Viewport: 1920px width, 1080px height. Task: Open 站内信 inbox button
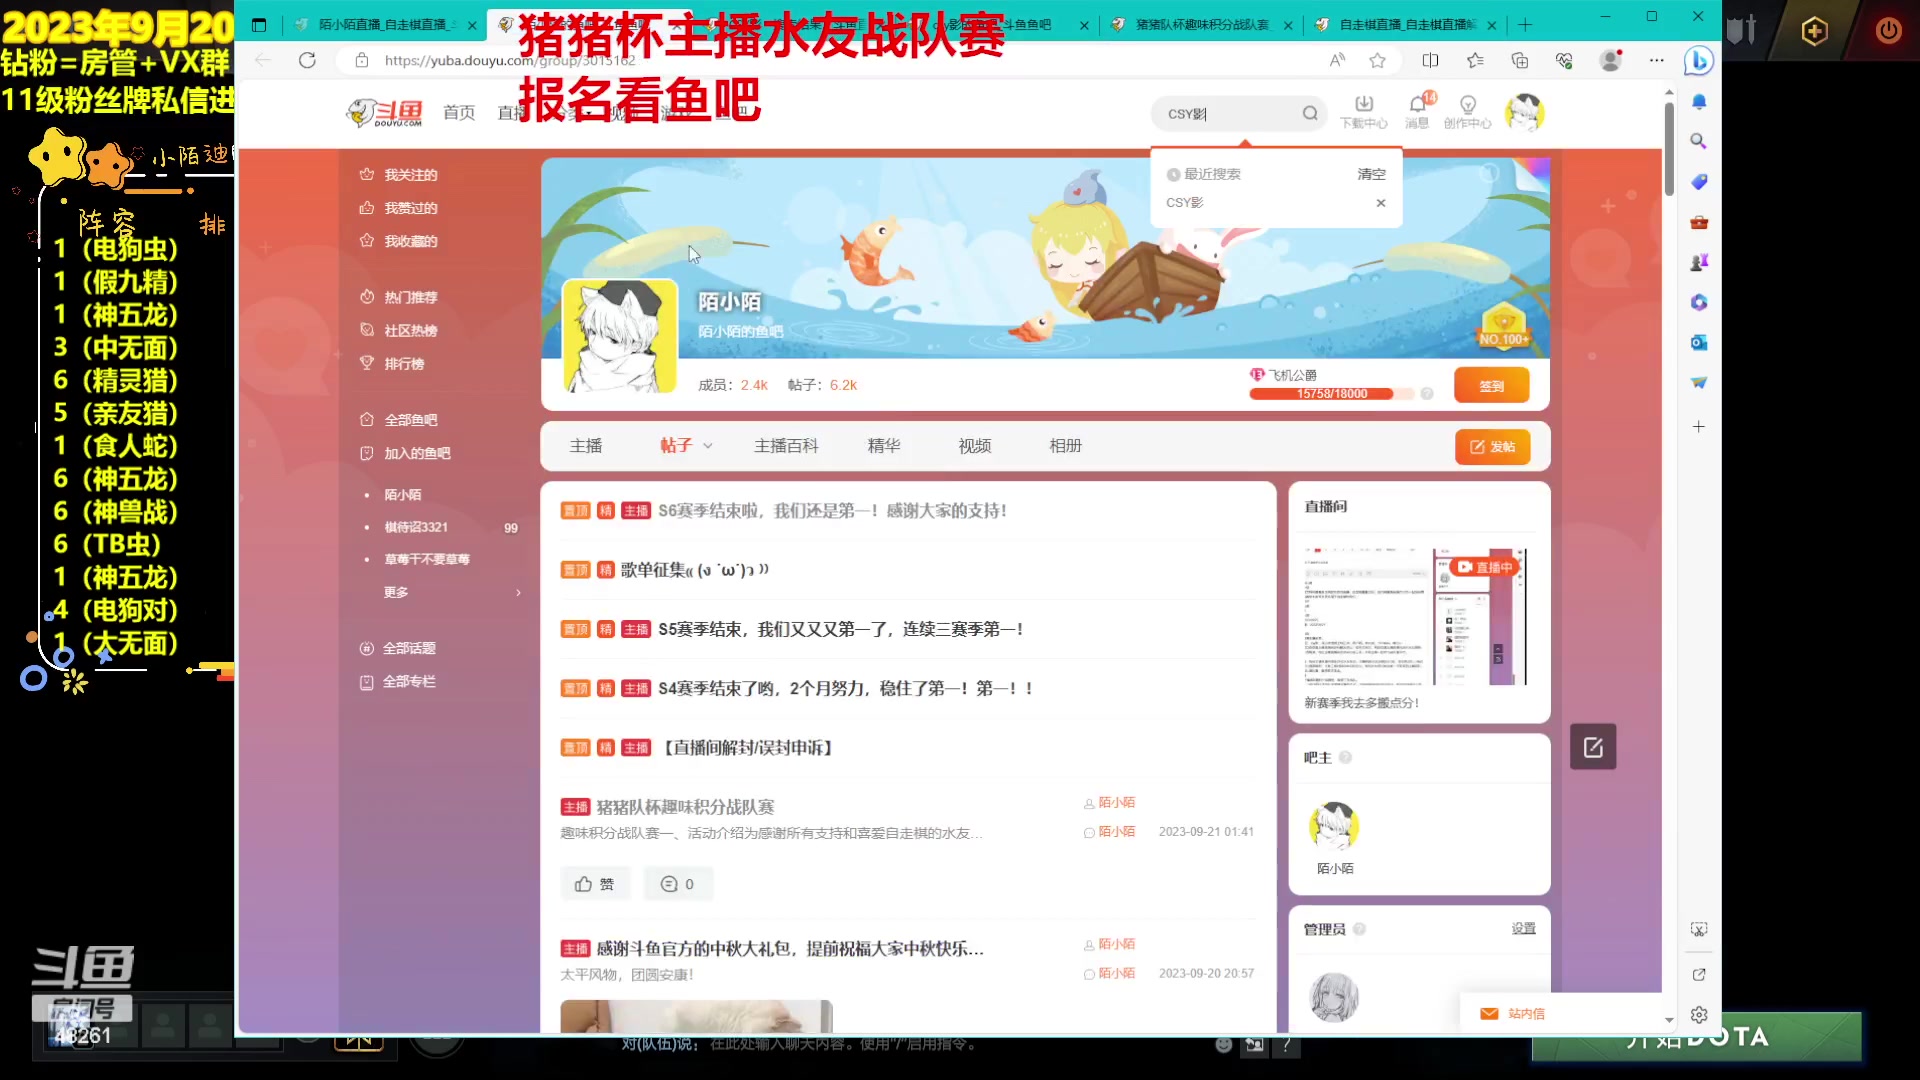pyautogui.click(x=1512, y=1014)
